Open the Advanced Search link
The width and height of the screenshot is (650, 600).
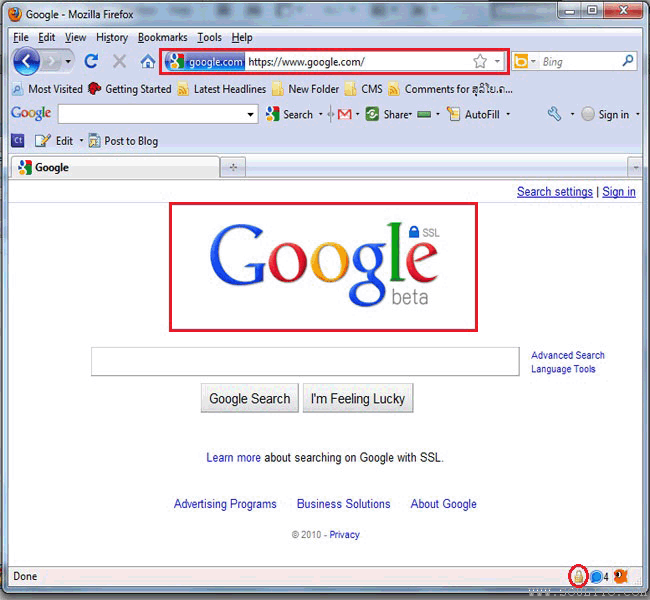pyautogui.click(x=567, y=355)
